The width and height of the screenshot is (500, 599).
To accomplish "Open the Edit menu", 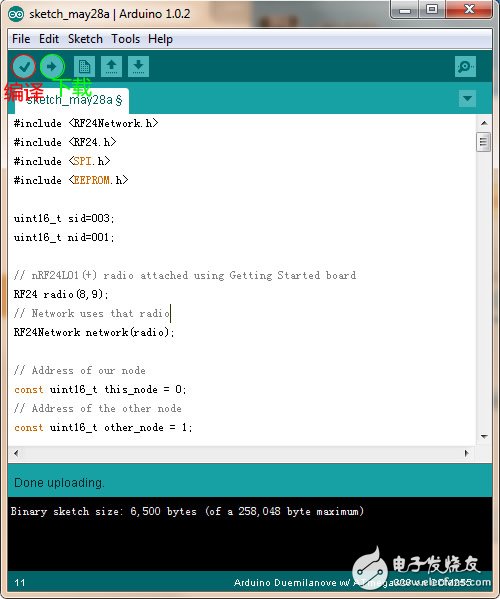I will [49, 39].
